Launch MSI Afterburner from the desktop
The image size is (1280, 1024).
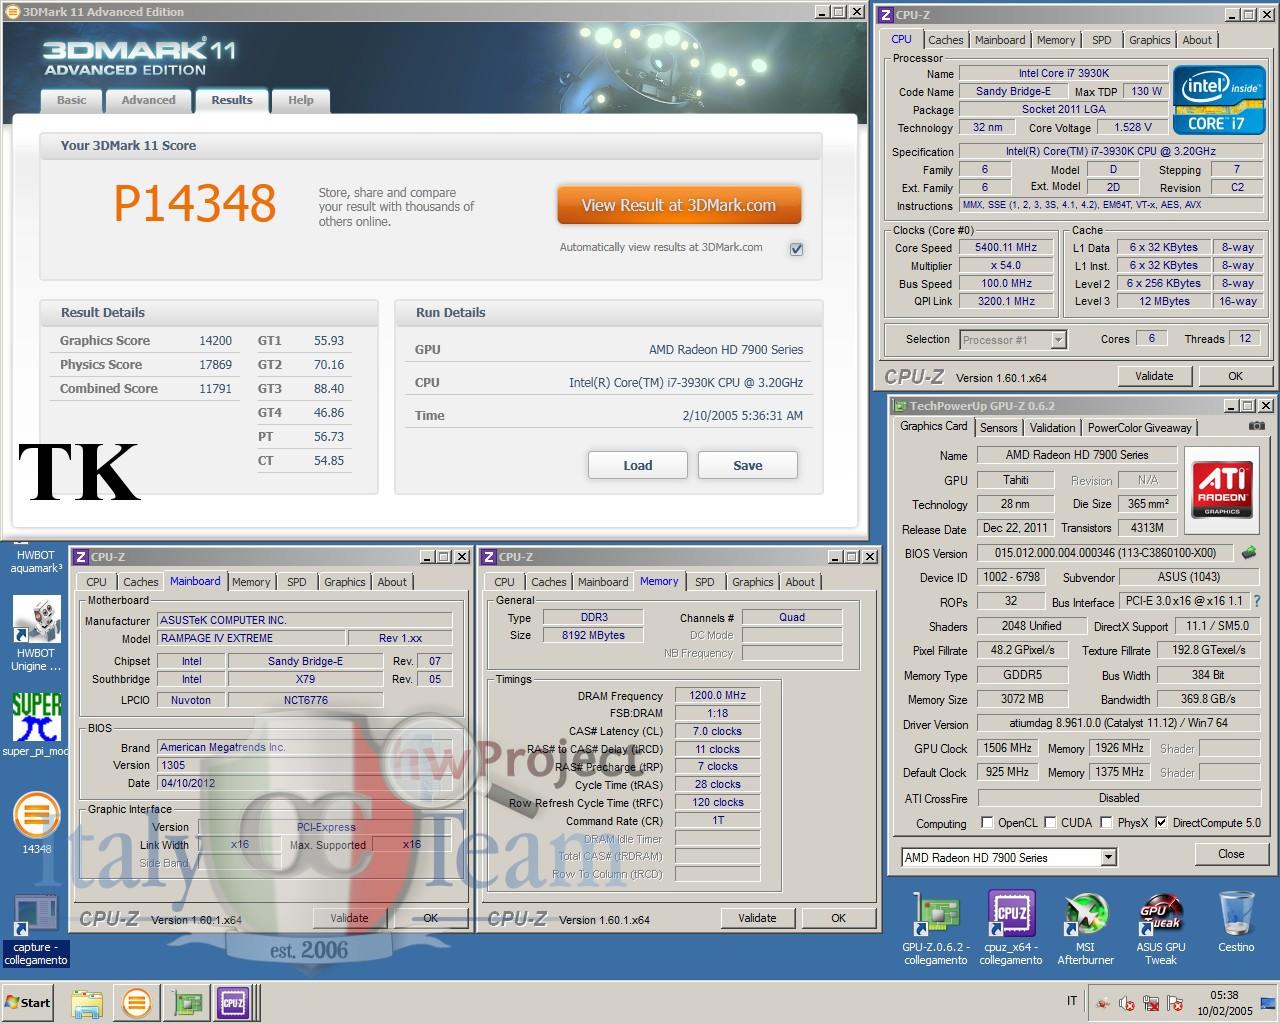1085,929
